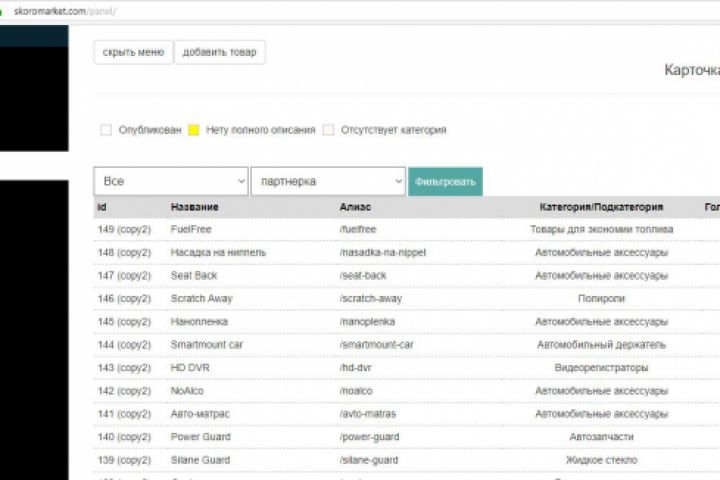Toggle the 'Опубликован' legend checkbox

click(x=106, y=130)
